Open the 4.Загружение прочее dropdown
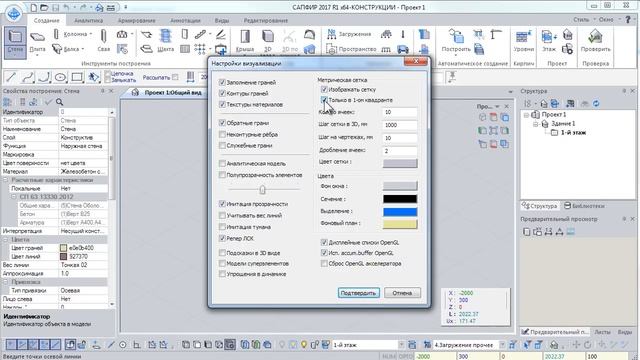Image resolution: width=640 pixels, height=360 pixels. (502, 345)
